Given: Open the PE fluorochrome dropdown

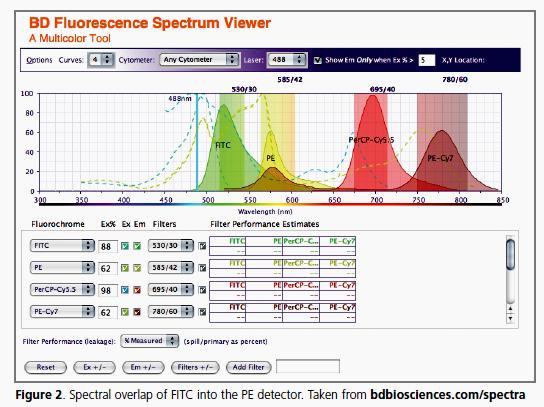Looking at the screenshot, I should pos(62,268).
